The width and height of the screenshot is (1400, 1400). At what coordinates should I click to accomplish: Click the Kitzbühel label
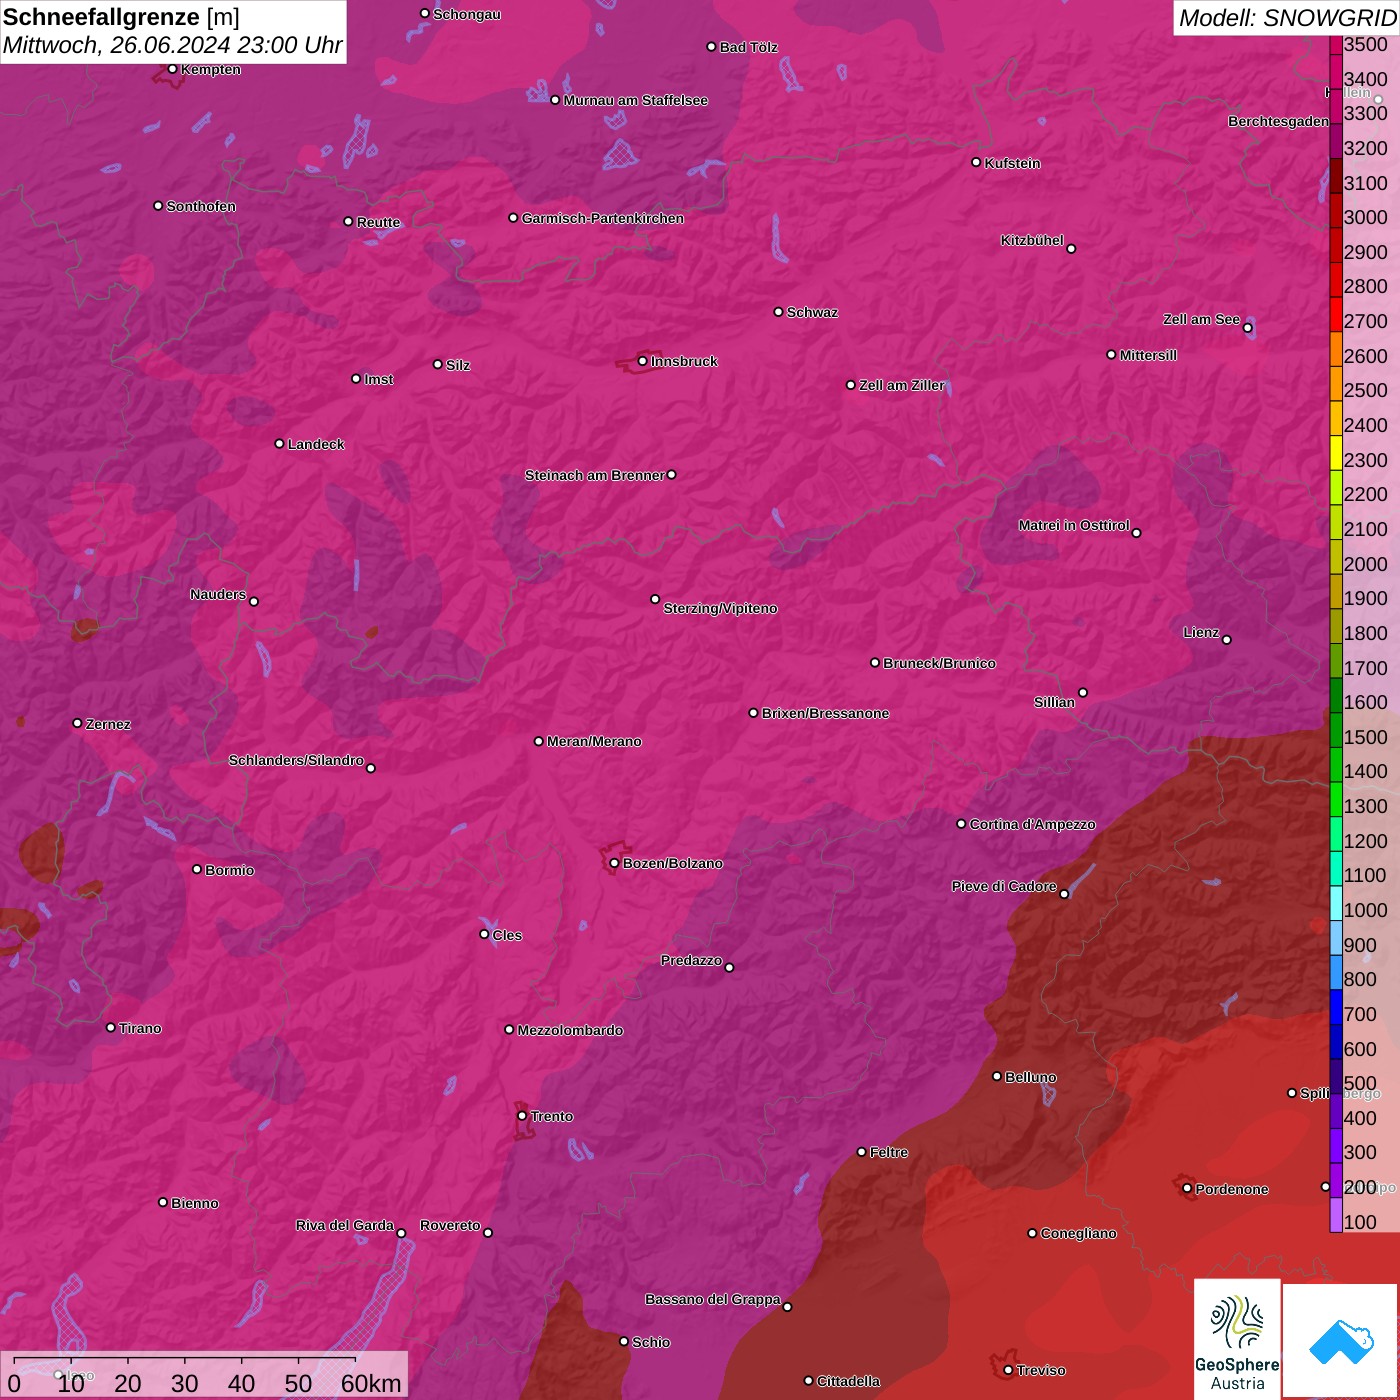tap(1032, 240)
